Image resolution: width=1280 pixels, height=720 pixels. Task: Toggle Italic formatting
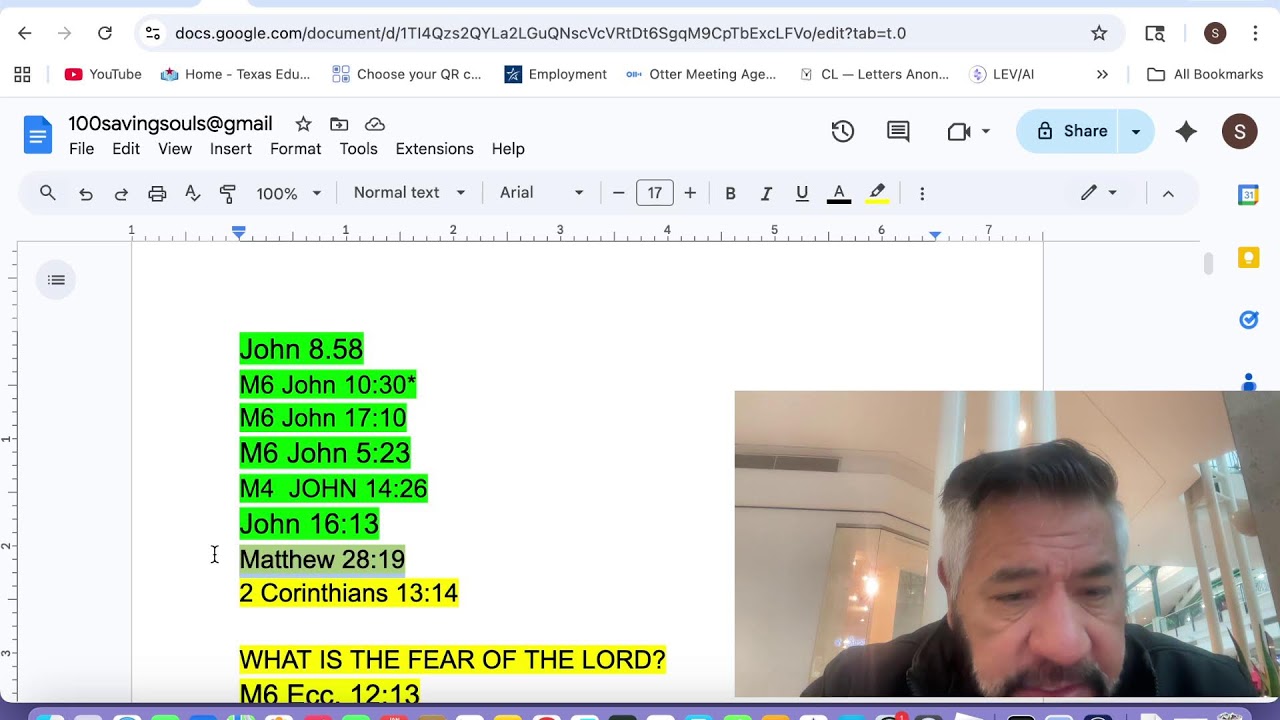point(766,193)
